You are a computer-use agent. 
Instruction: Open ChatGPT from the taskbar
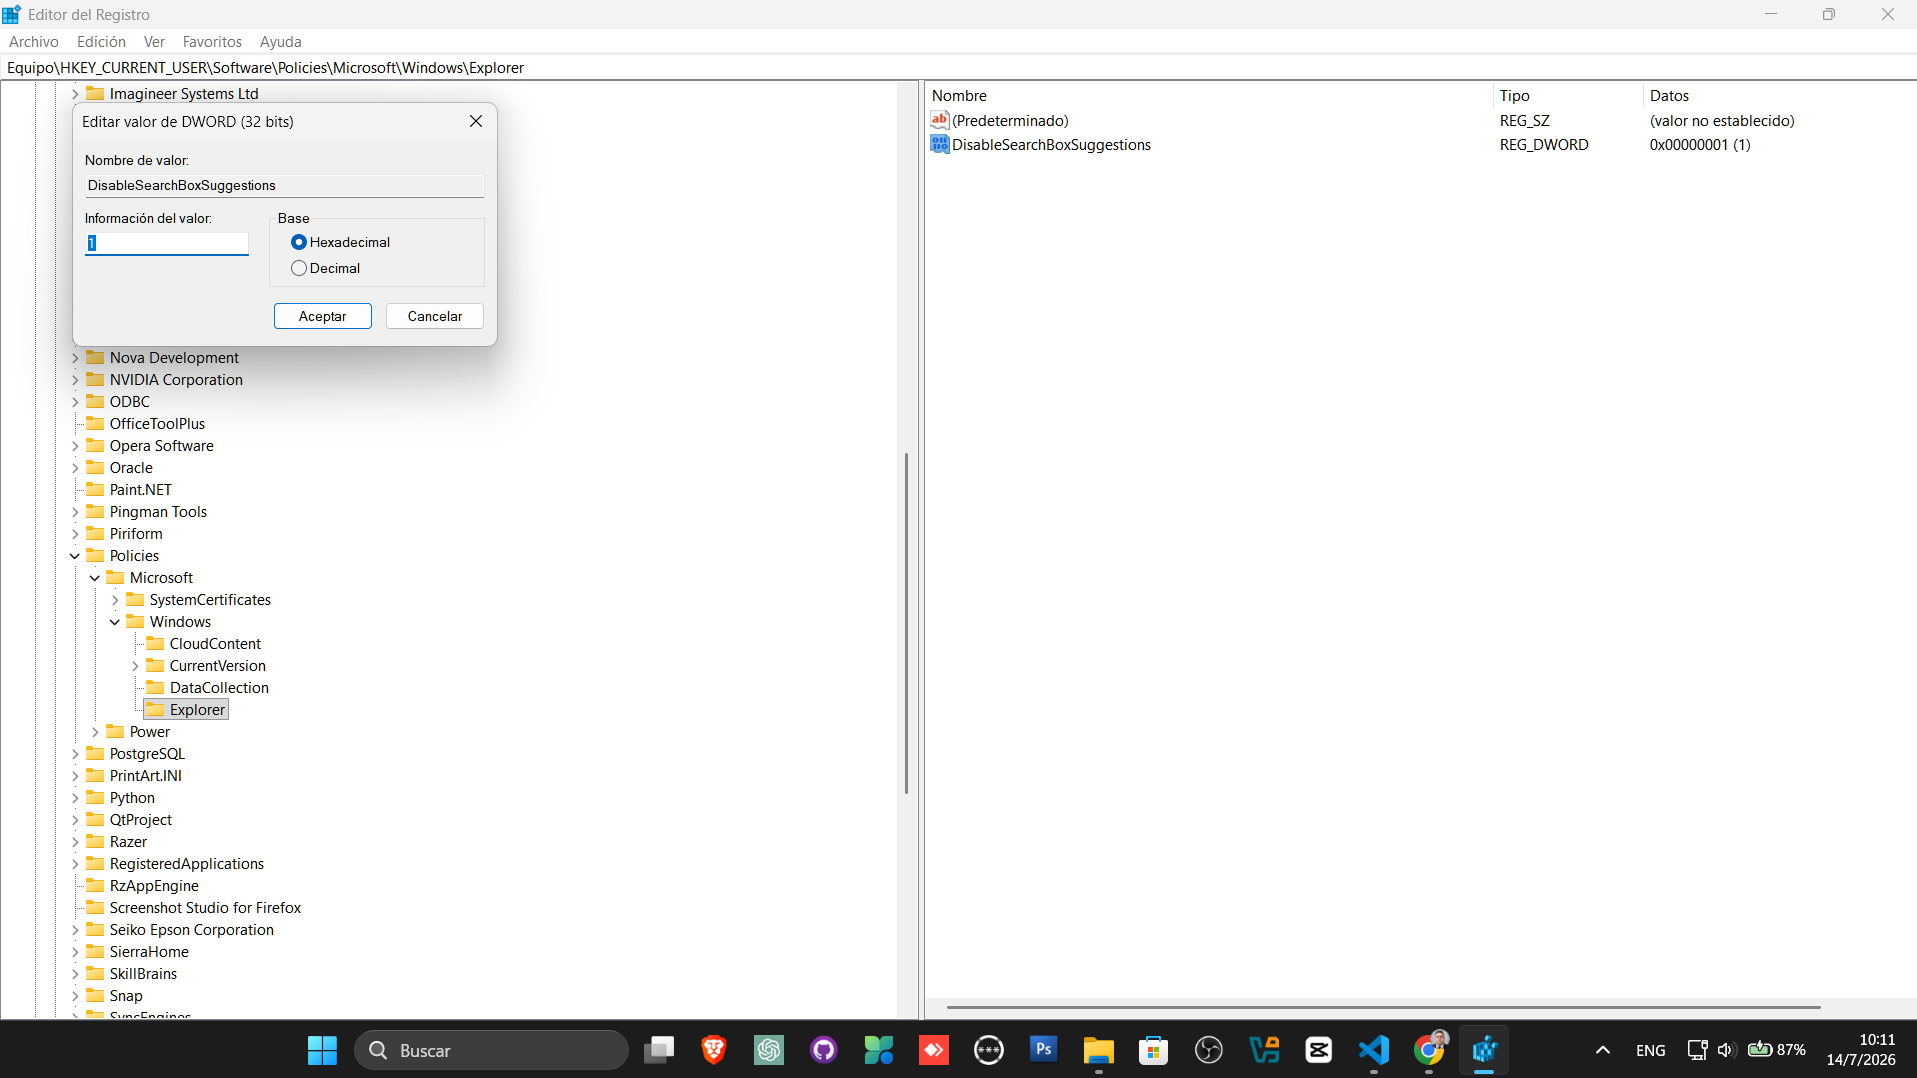[x=769, y=1050]
